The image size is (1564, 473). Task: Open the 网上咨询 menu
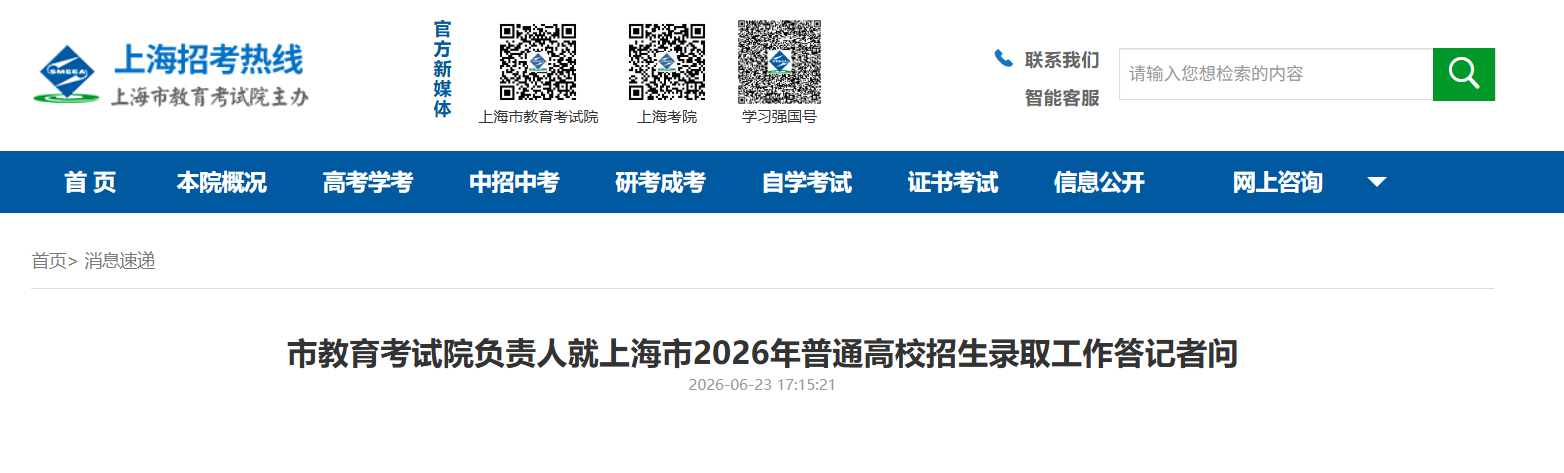[1277, 182]
